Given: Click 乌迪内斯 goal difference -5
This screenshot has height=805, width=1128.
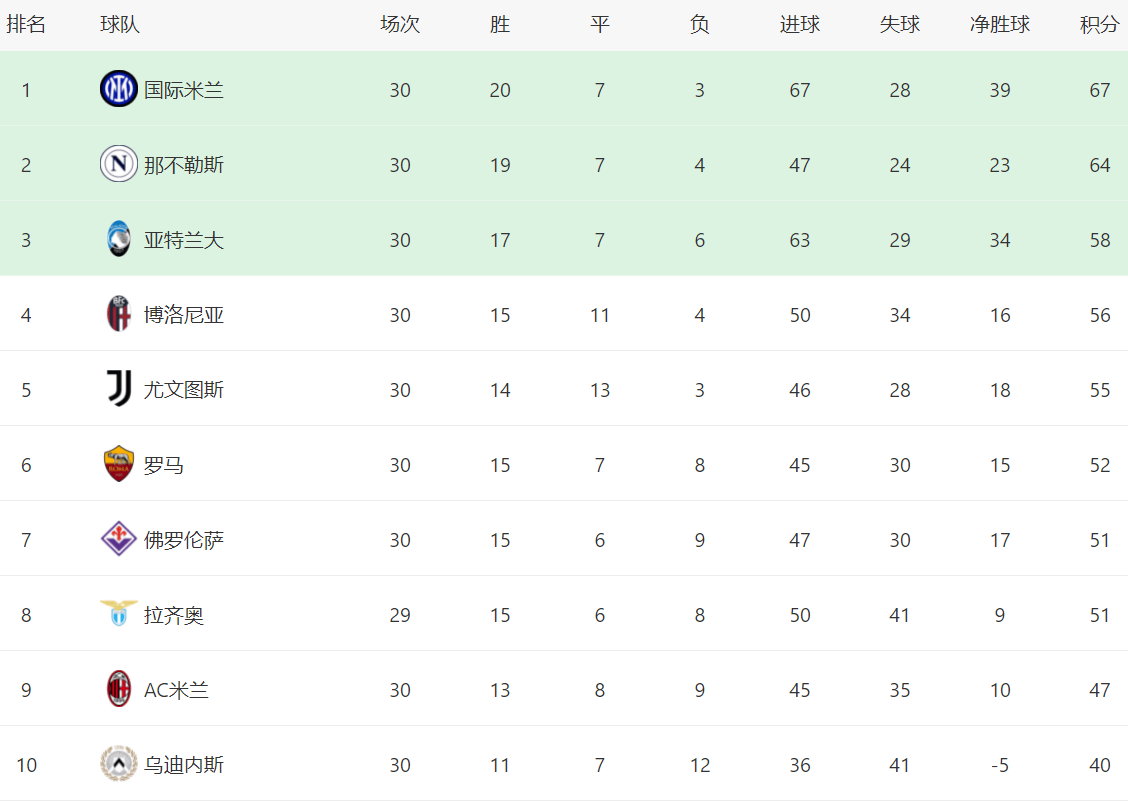Looking at the screenshot, I should point(1000,765).
